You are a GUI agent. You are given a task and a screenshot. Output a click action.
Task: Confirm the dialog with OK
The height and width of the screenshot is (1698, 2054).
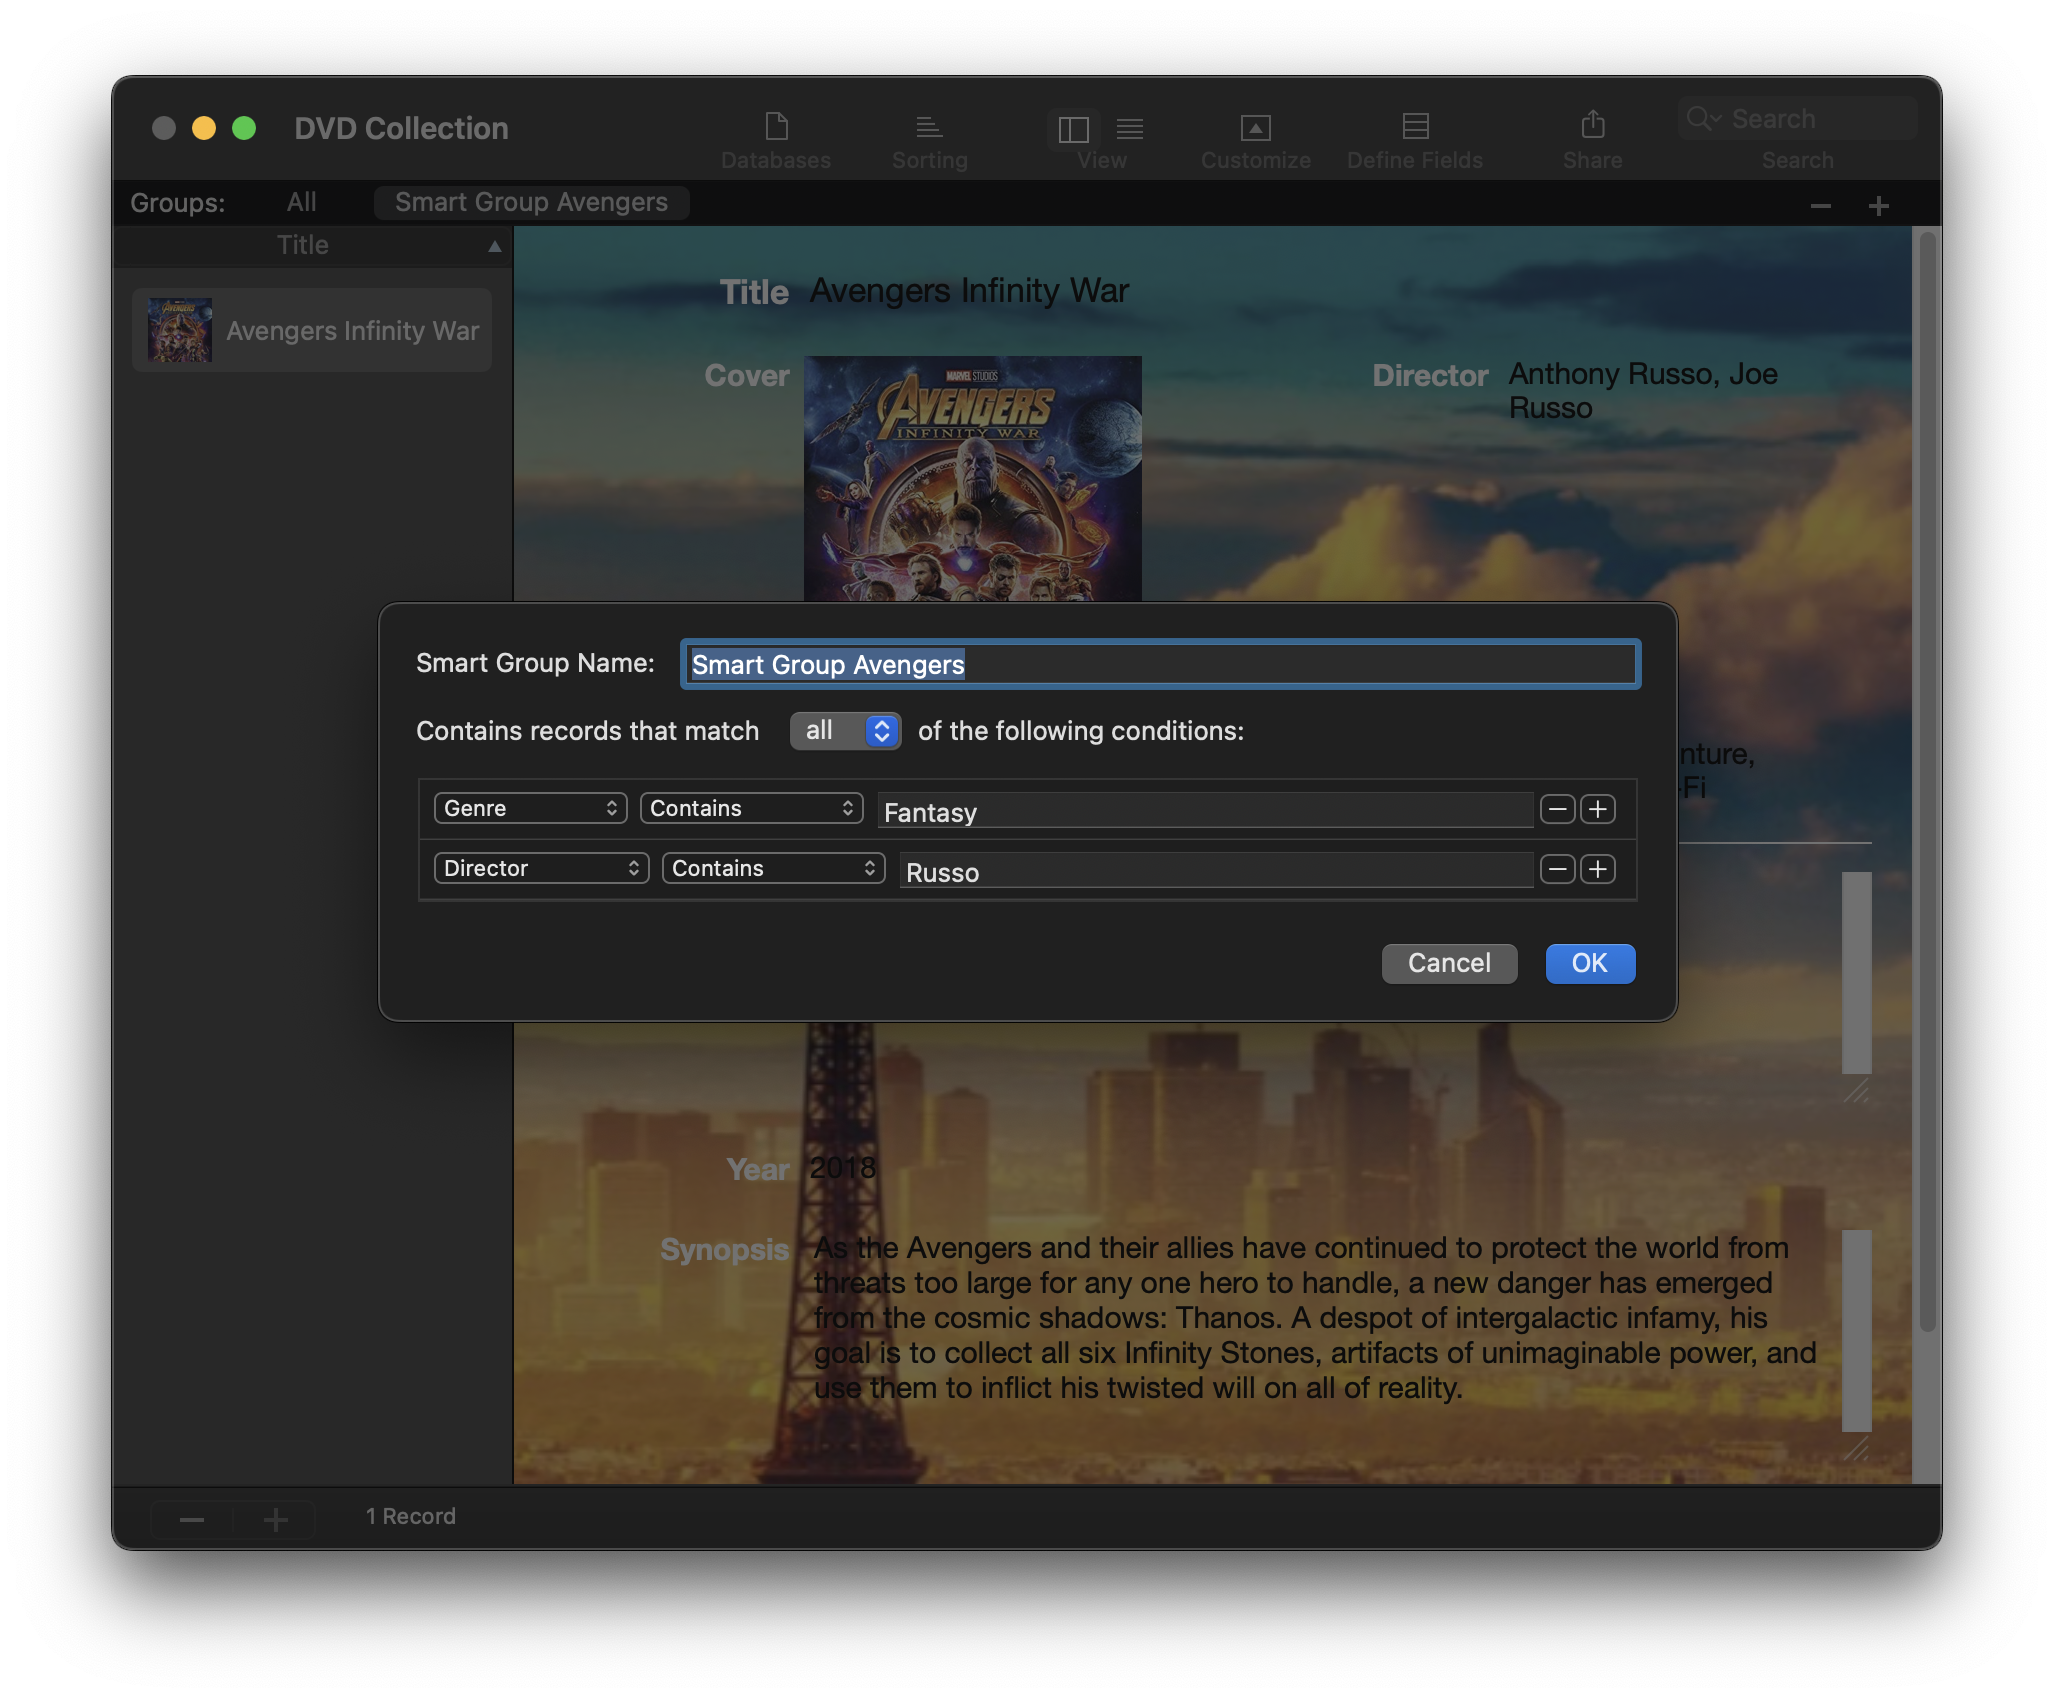(x=1590, y=963)
